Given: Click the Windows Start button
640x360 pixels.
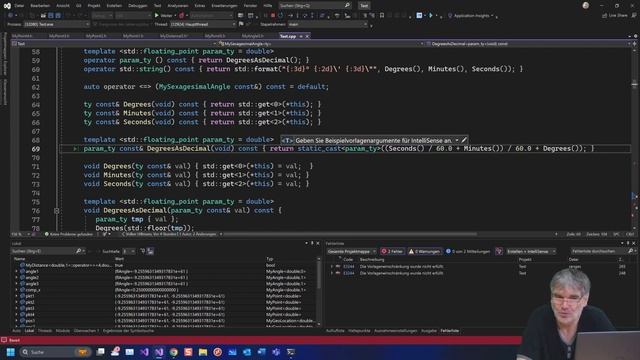Looking at the screenshot, I should coord(11,352).
